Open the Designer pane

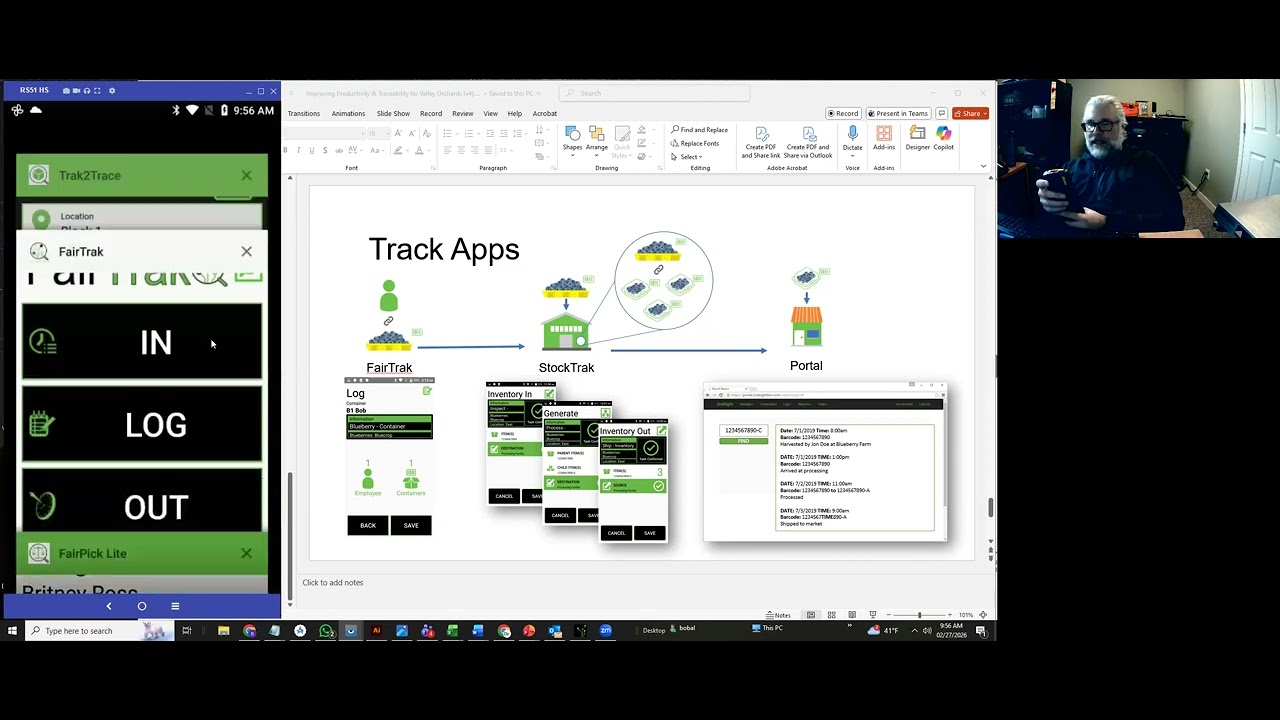pos(917,138)
